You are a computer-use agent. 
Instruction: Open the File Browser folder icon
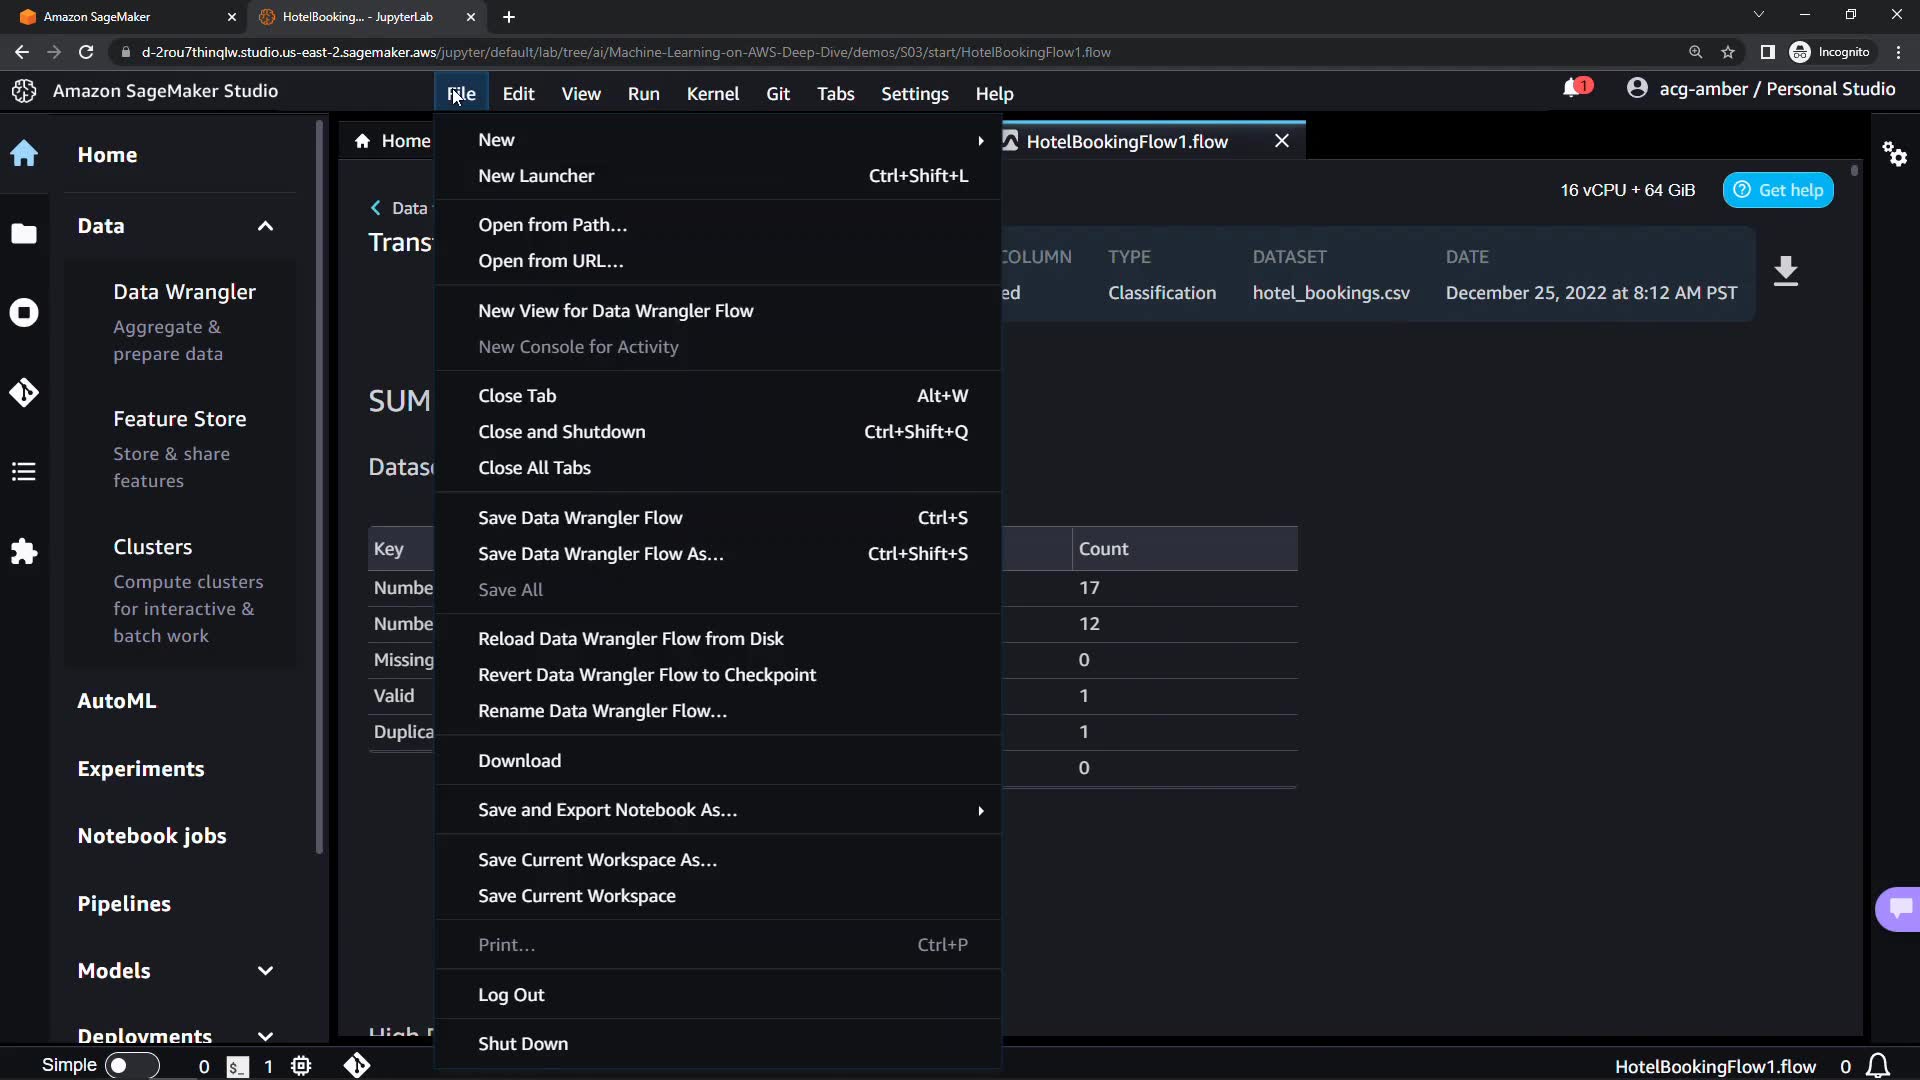[x=24, y=234]
